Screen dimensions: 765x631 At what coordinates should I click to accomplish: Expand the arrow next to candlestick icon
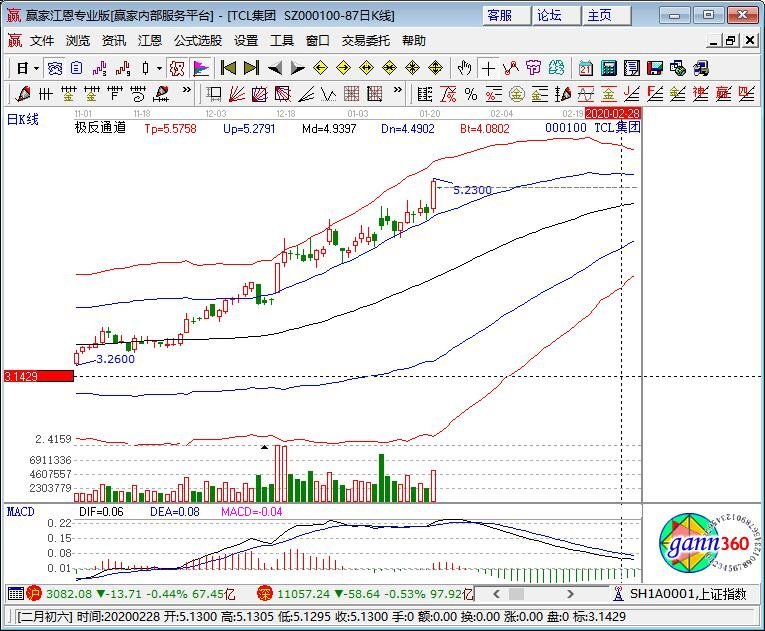[159, 68]
